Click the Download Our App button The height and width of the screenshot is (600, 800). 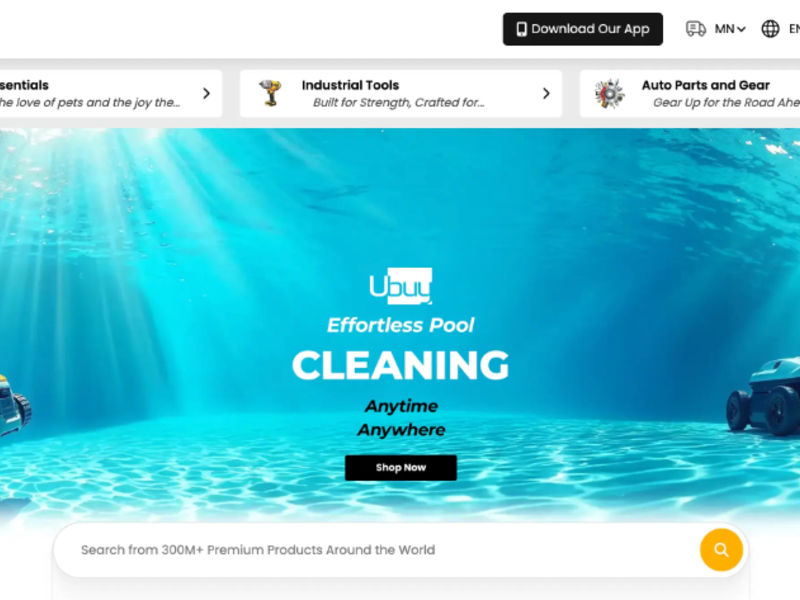[x=583, y=29]
